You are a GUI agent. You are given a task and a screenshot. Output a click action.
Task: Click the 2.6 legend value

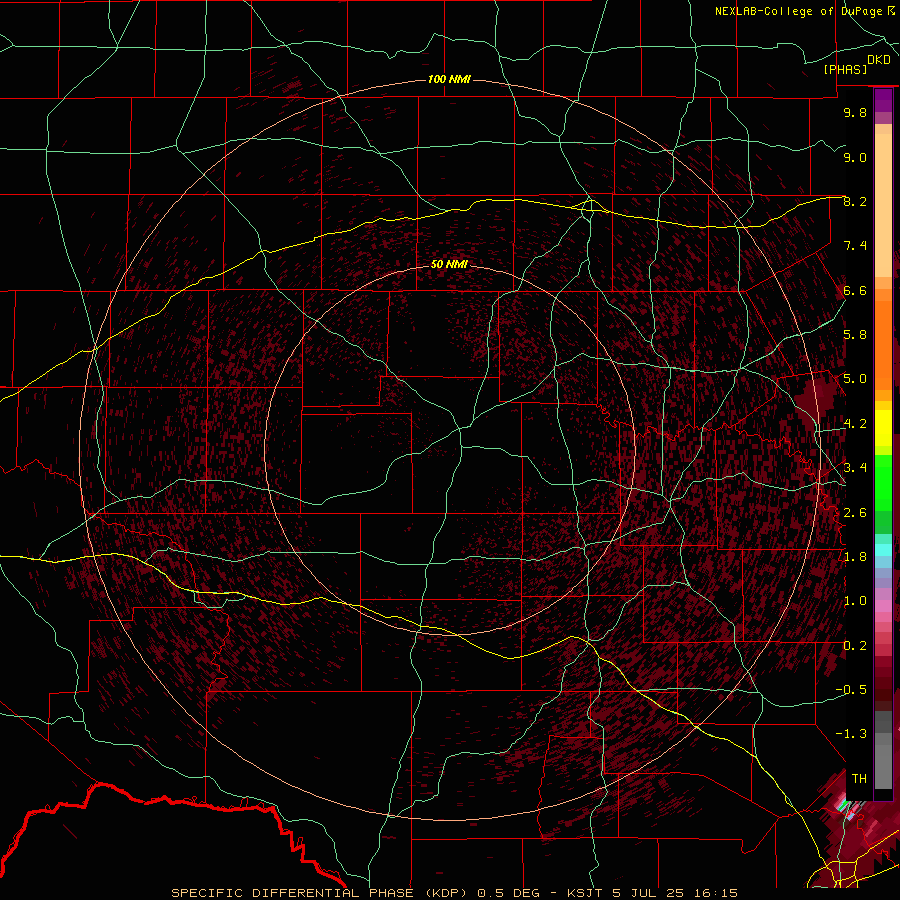[855, 513]
